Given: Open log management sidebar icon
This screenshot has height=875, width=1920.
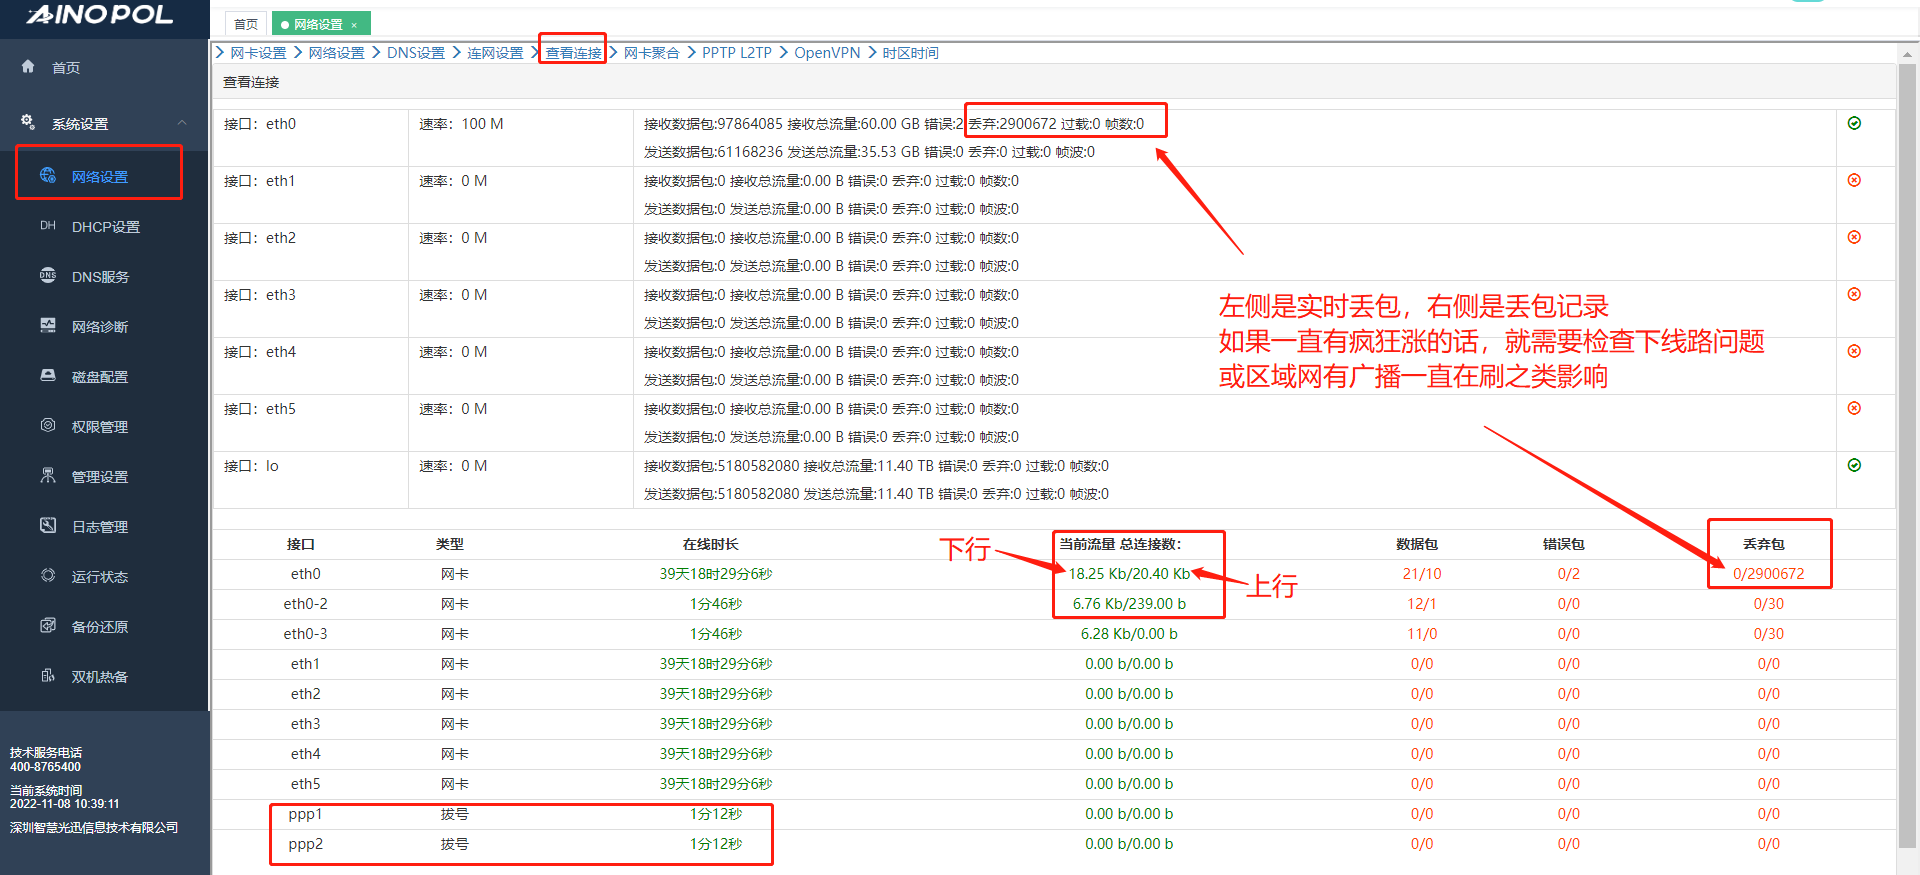Looking at the screenshot, I should click(48, 526).
